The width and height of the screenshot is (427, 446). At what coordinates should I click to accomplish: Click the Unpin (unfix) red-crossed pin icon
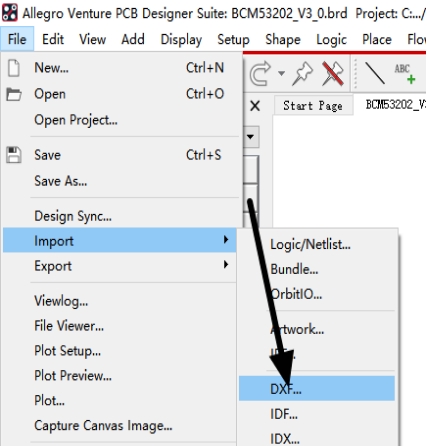pos(333,74)
